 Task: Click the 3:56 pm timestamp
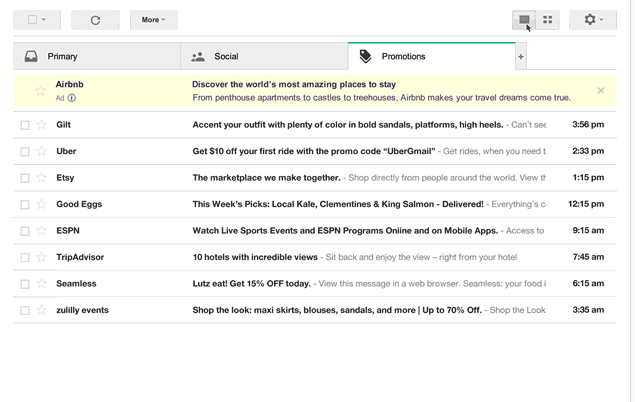pos(588,124)
